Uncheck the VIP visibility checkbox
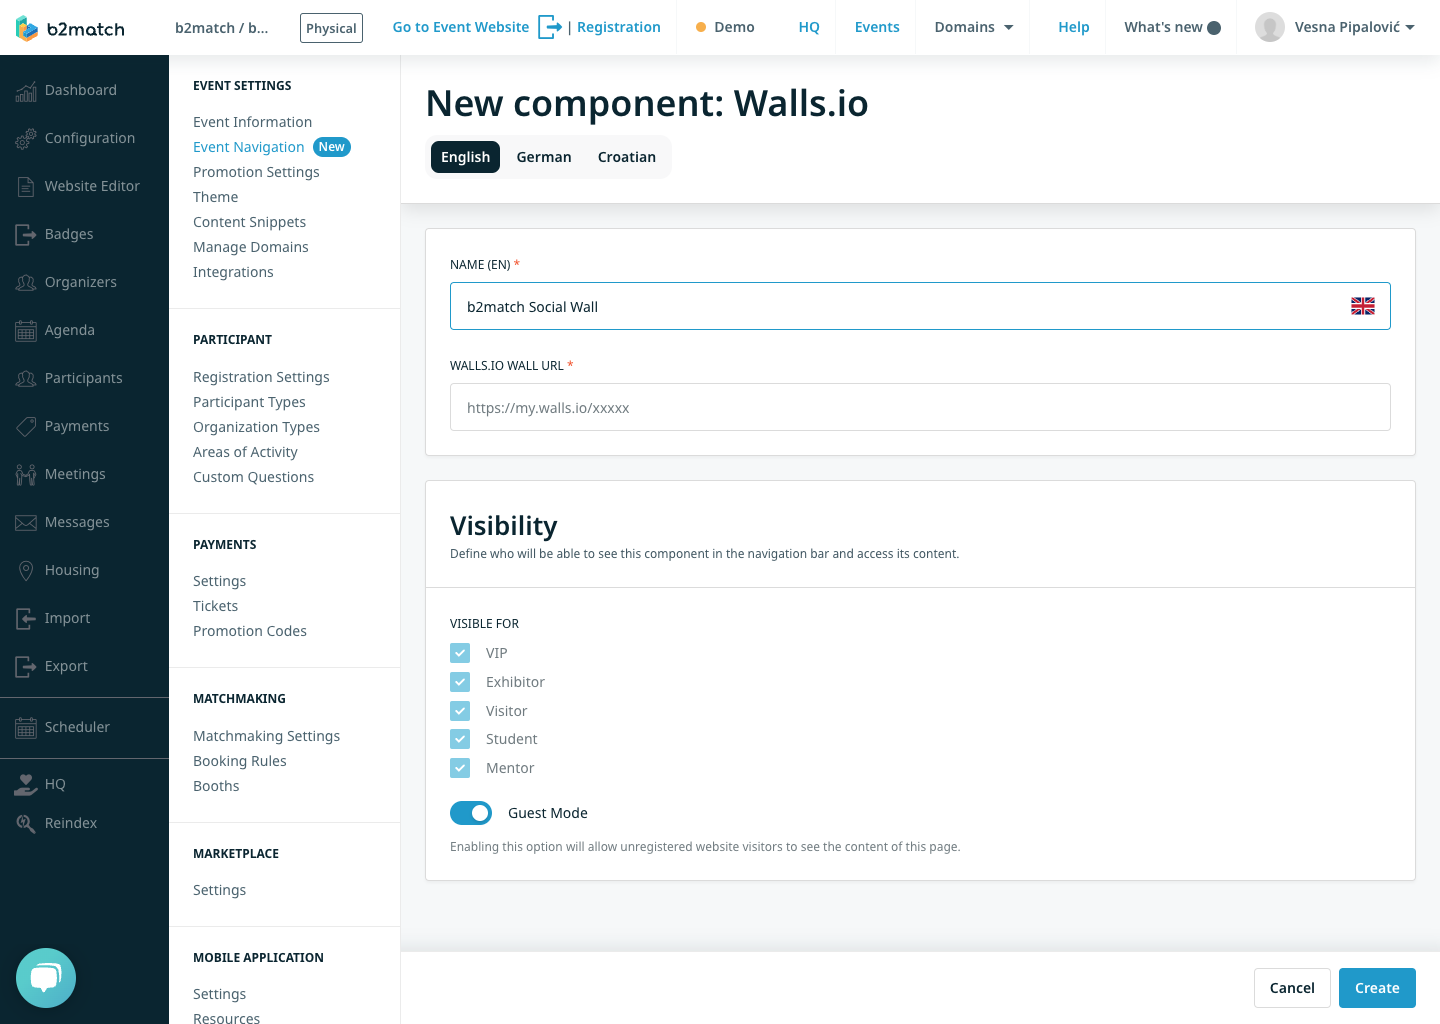The width and height of the screenshot is (1440, 1024). point(460,653)
